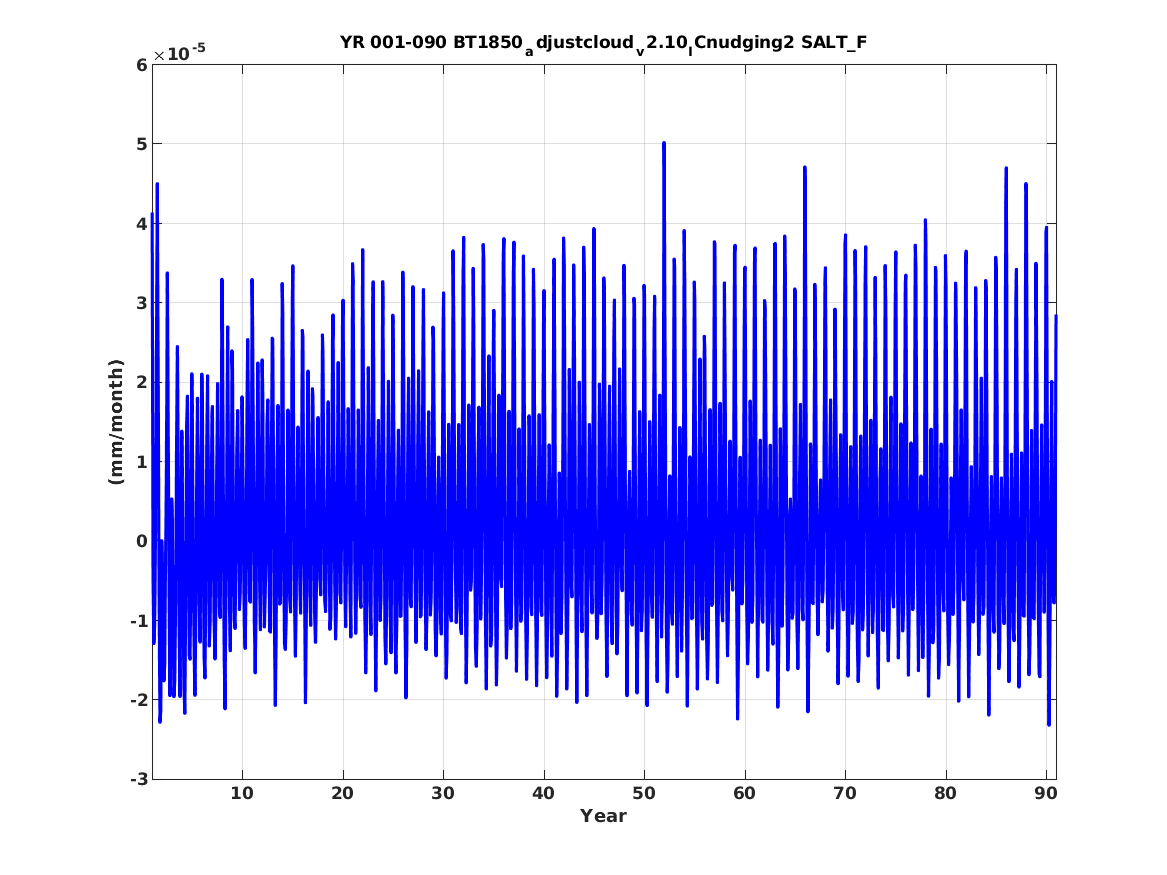Click x-axis tick label '60'
1167x875 pixels.
[x=744, y=793]
